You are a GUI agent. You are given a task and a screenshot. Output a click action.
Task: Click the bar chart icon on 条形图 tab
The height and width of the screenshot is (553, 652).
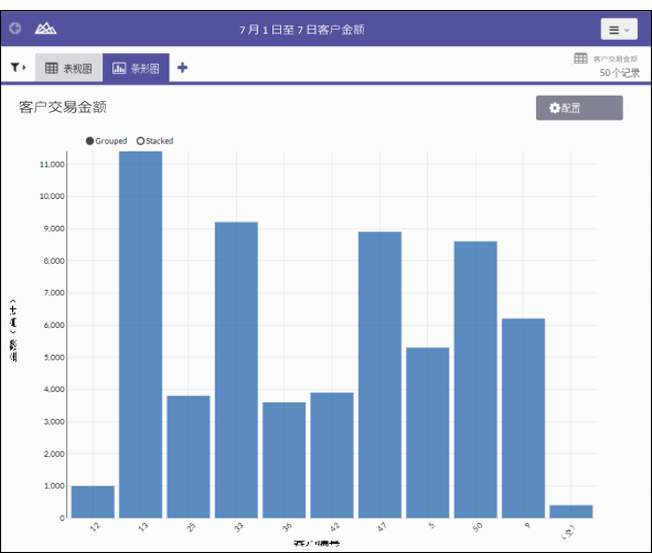(x=119, y=68)
